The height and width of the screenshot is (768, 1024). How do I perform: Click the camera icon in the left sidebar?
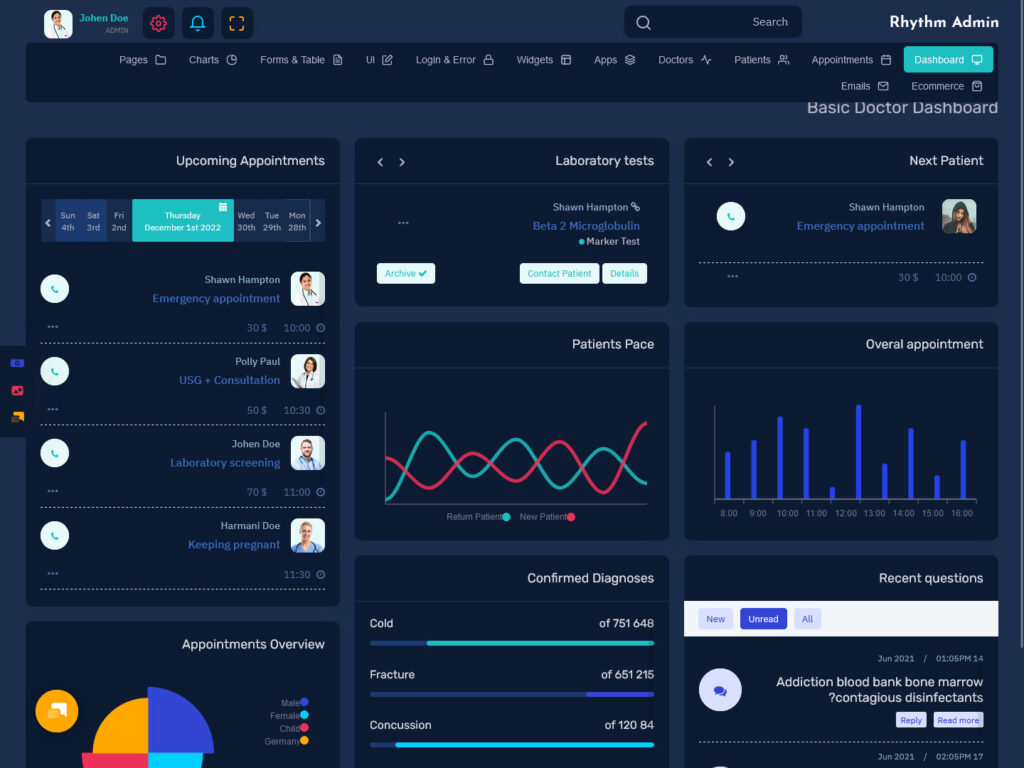[x=15, y=363]
